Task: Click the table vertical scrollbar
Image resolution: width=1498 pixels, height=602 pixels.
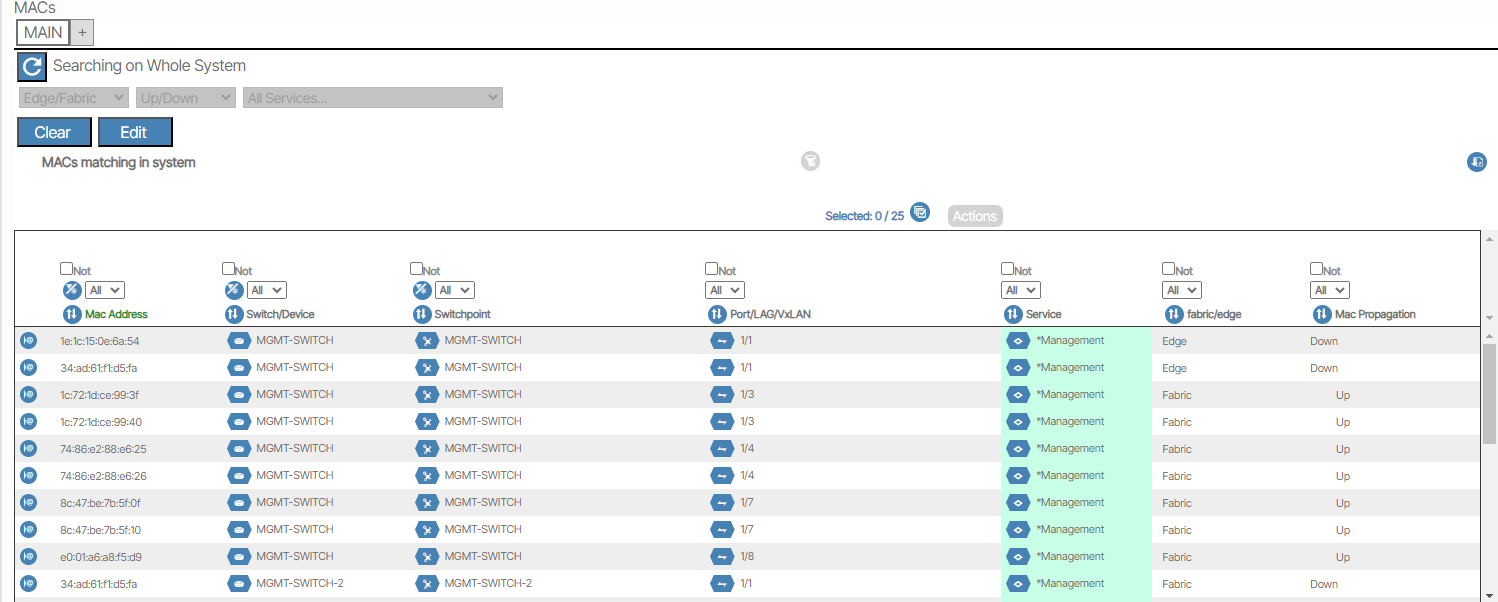Action: tap(1489, 390)
